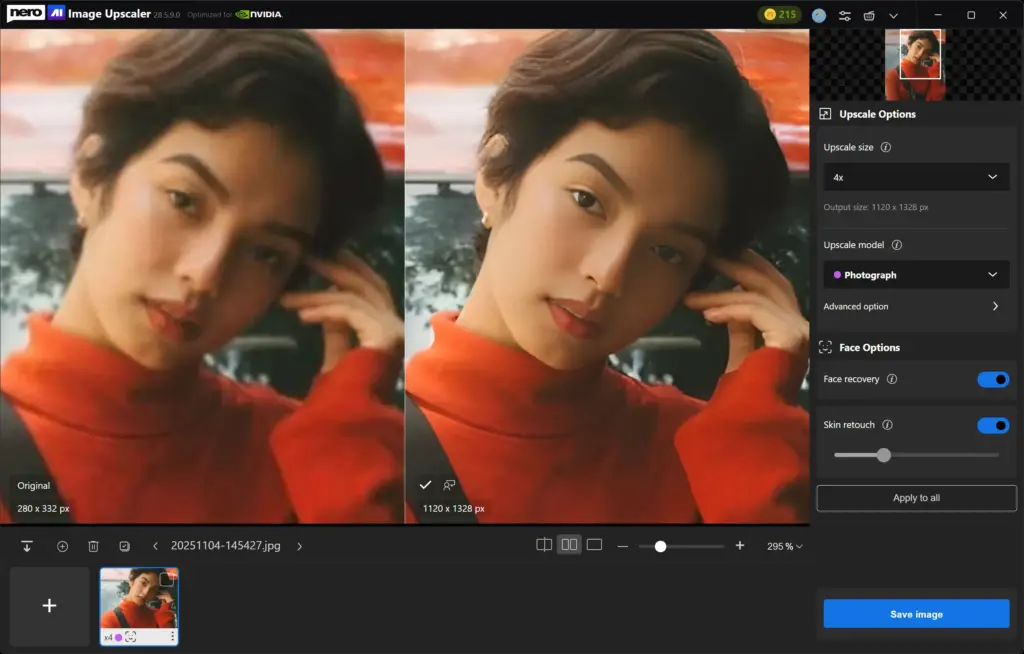Zoom in using the plus icon
Screen dimensions: 1024x654
click(x=739, y=546)
